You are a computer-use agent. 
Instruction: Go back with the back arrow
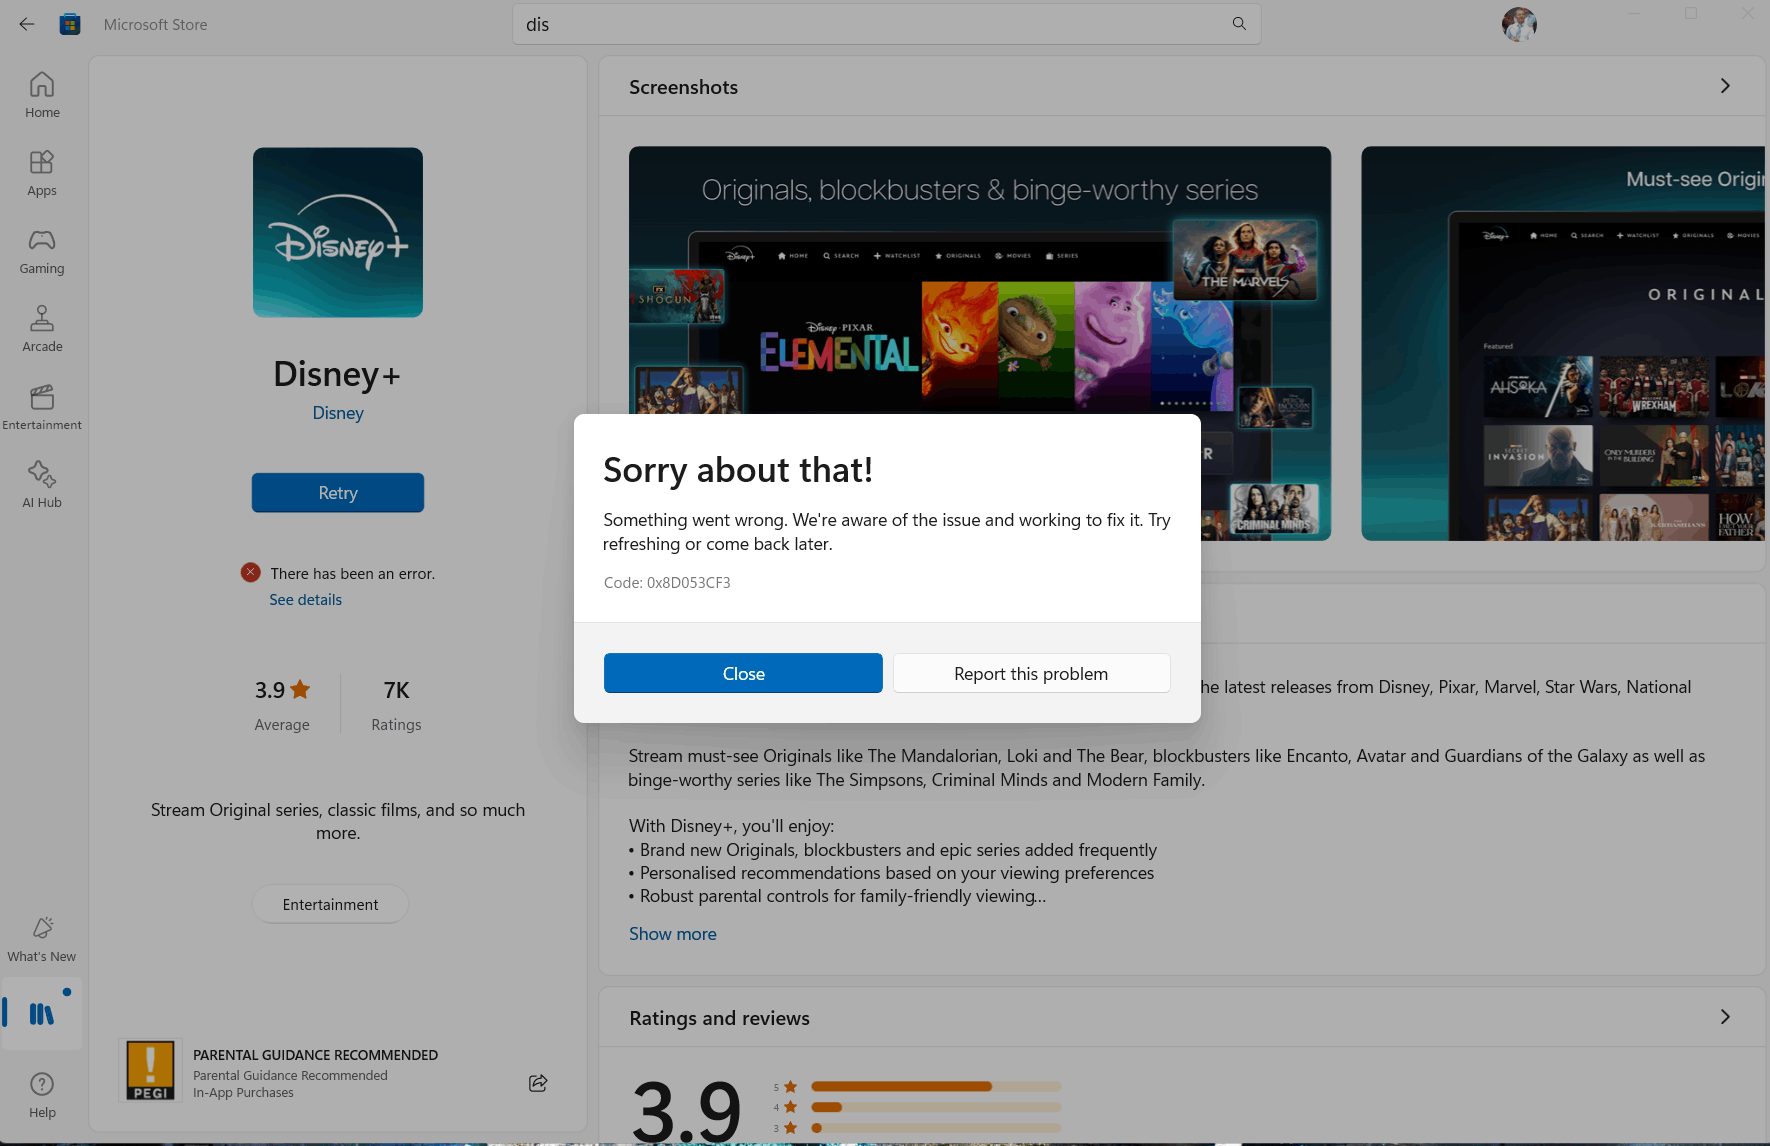[x=27, y=24]
